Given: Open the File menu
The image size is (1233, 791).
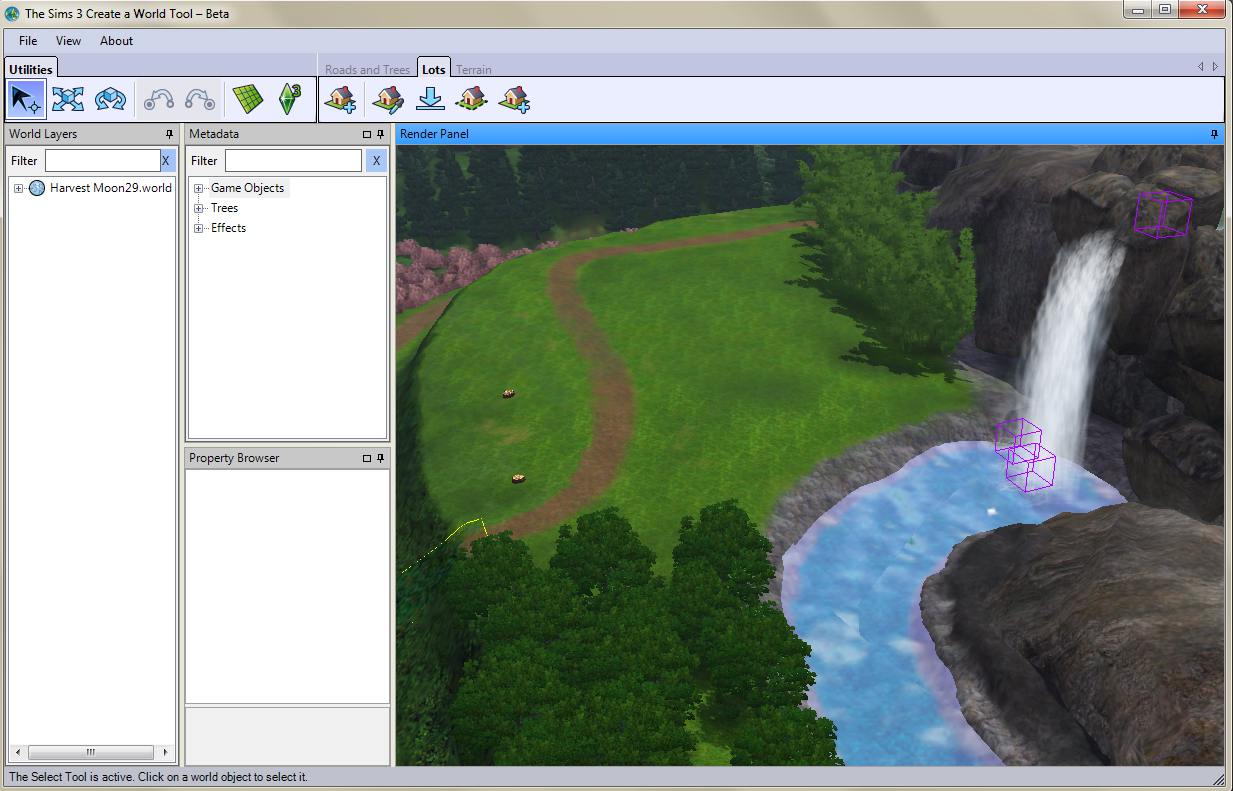Looking at the screenshot, I should pyautogui.click(x=28, y=41).
